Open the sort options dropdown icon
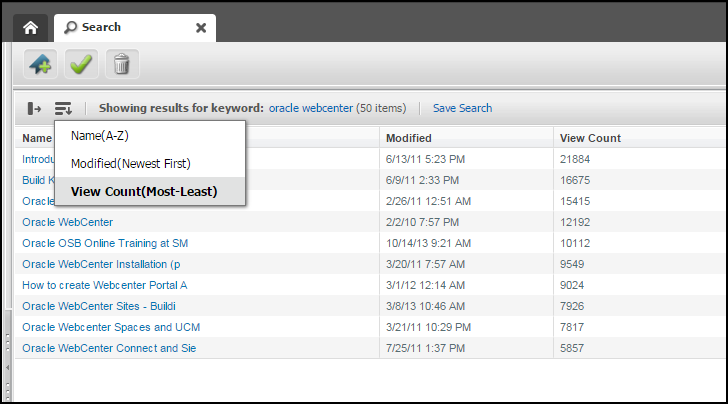The width and height of the screenshot is (728, 404). coord(63,109)
